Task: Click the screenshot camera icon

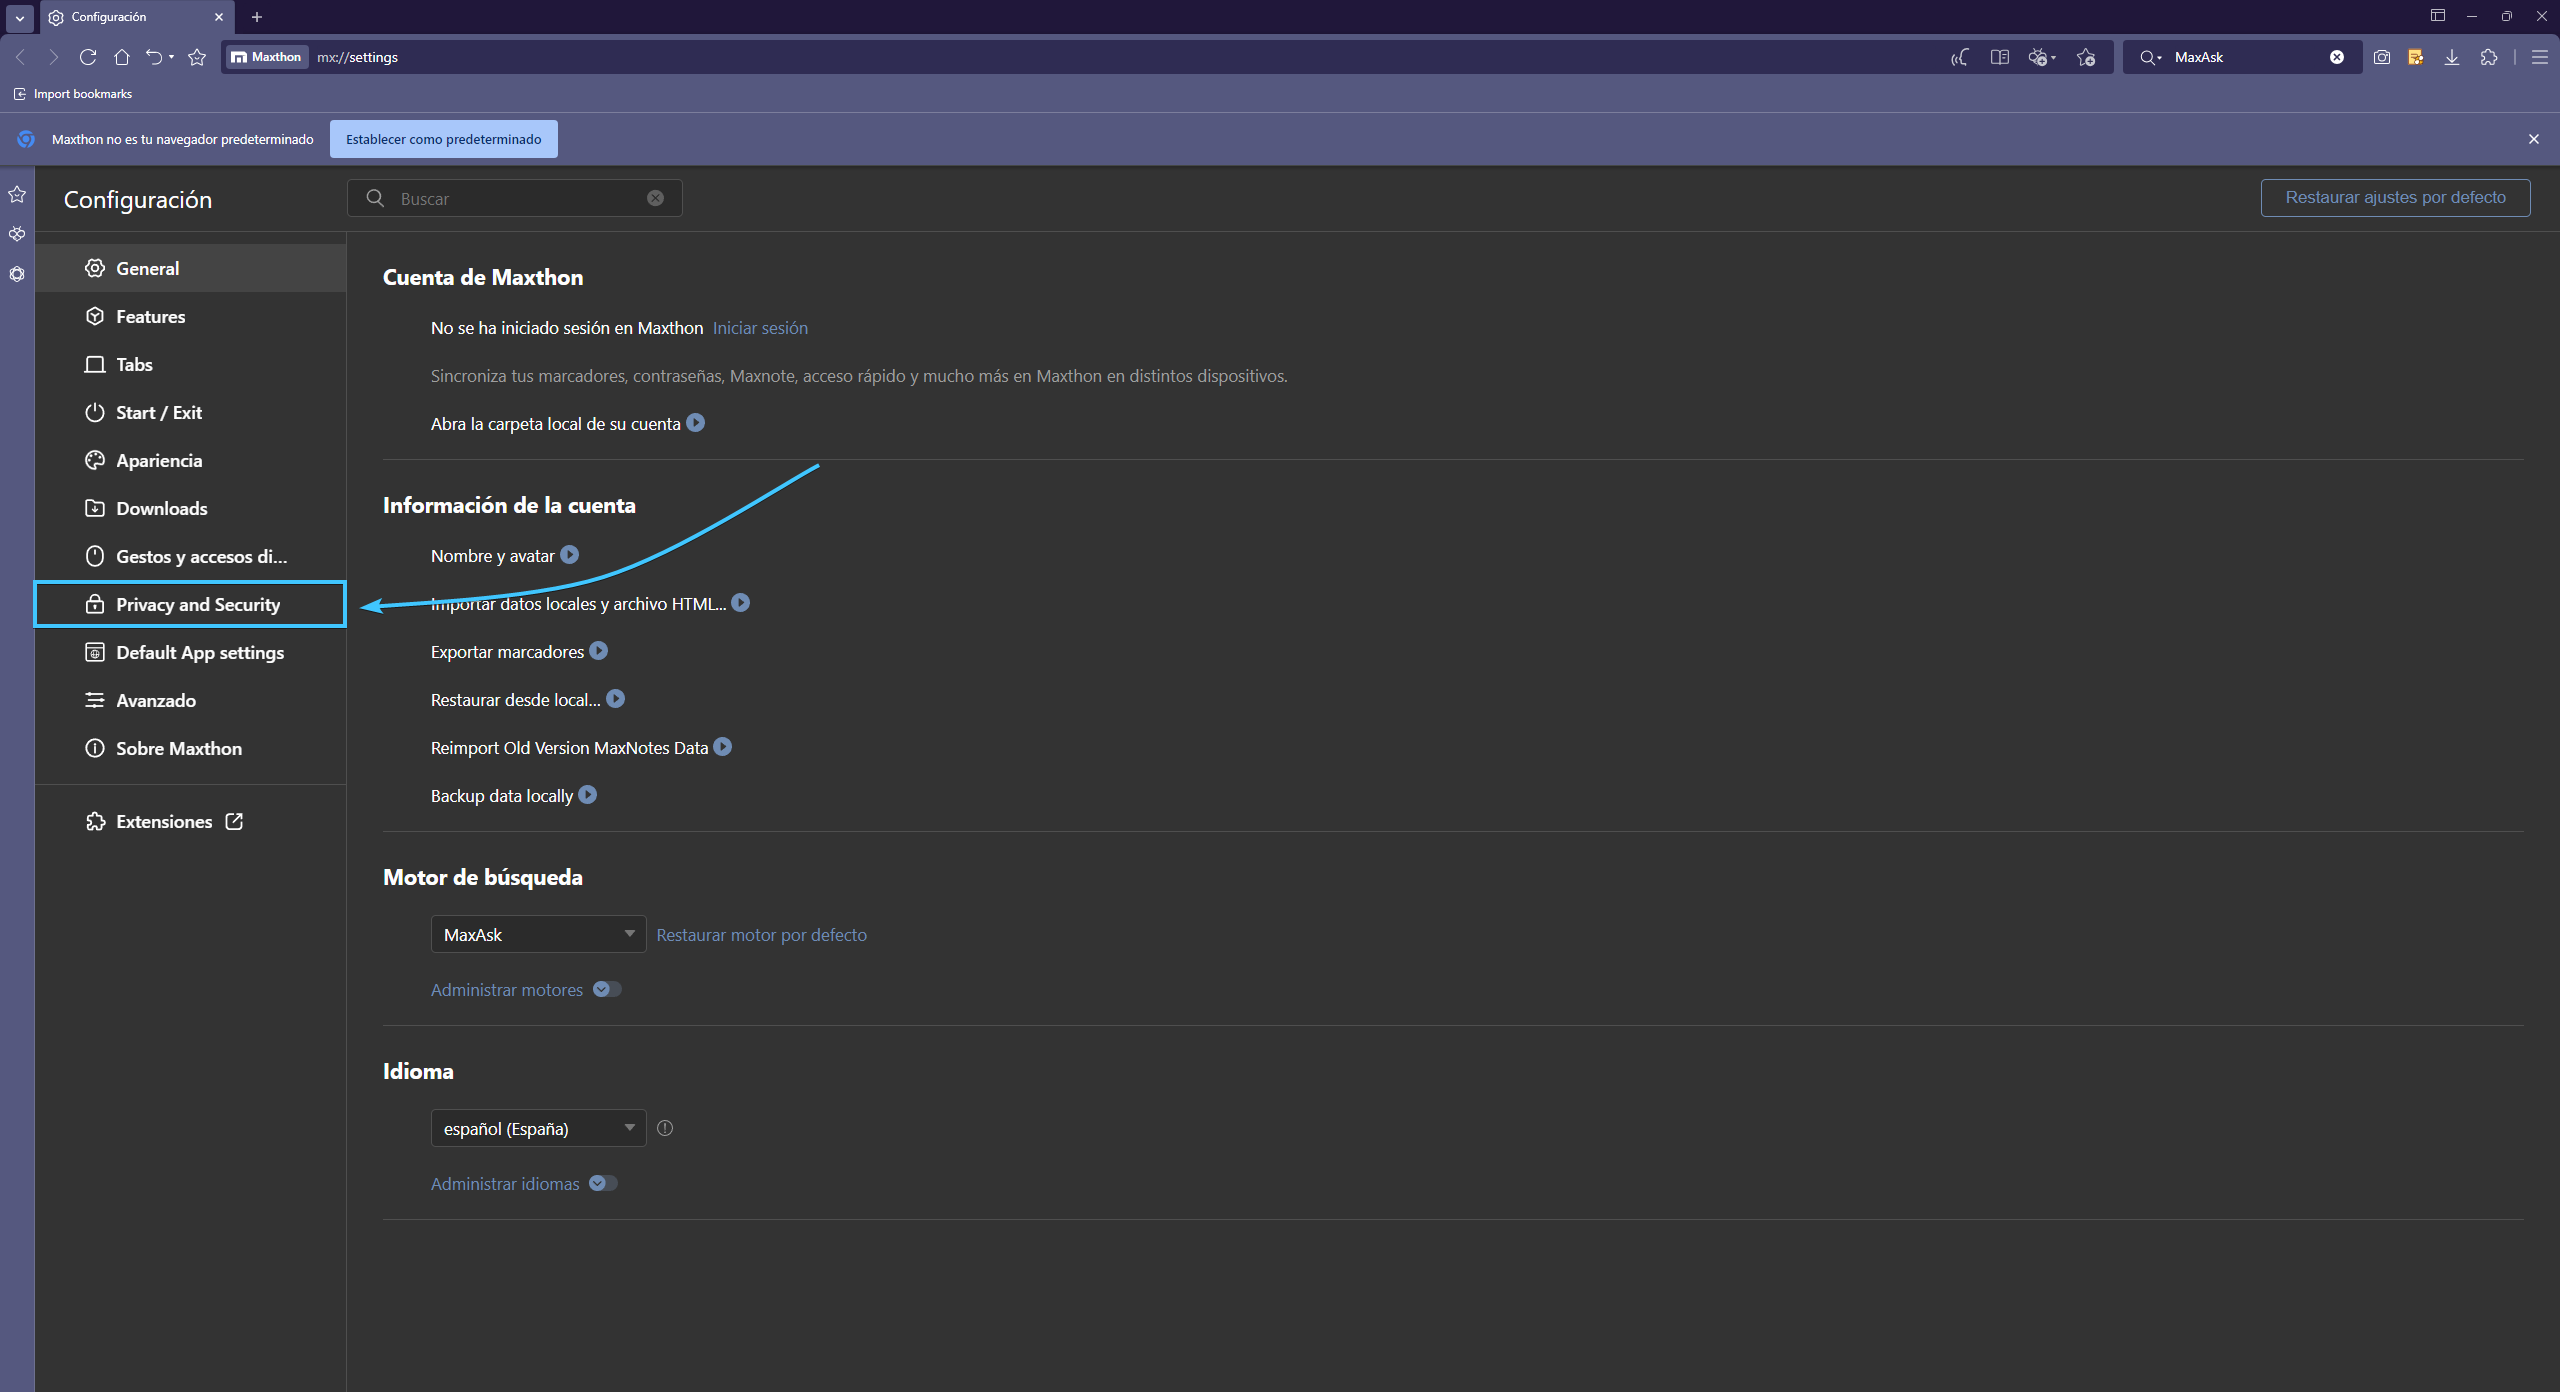Action: pos(2382,57)
